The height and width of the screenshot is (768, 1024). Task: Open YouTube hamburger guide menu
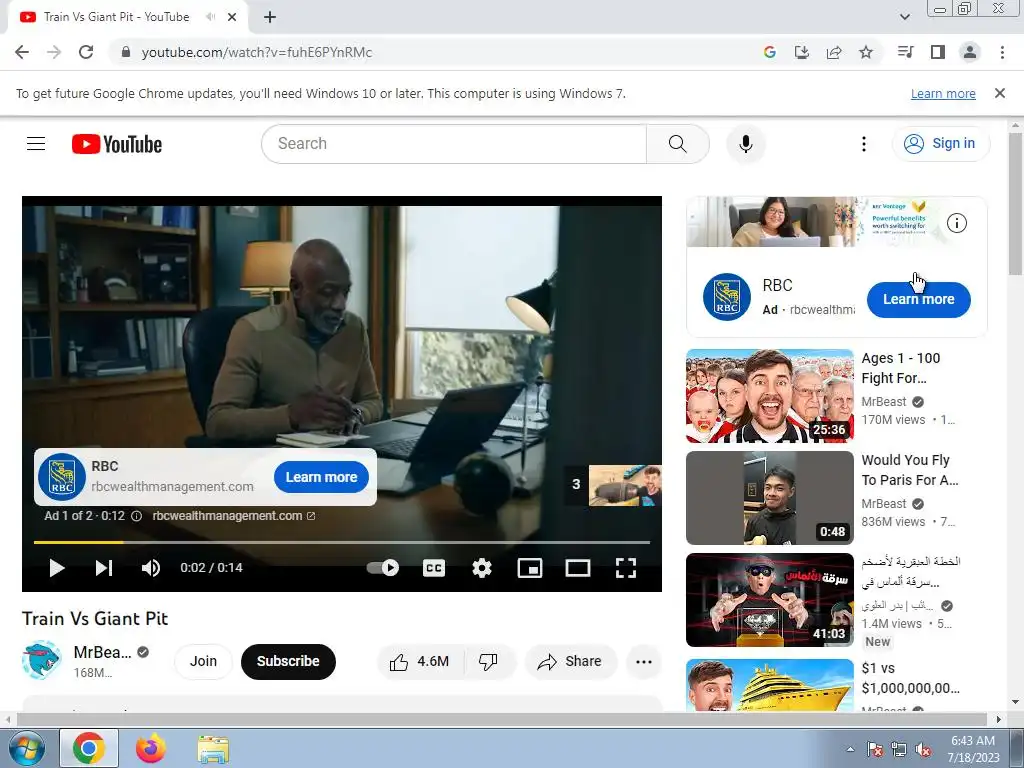coord(36,144)
